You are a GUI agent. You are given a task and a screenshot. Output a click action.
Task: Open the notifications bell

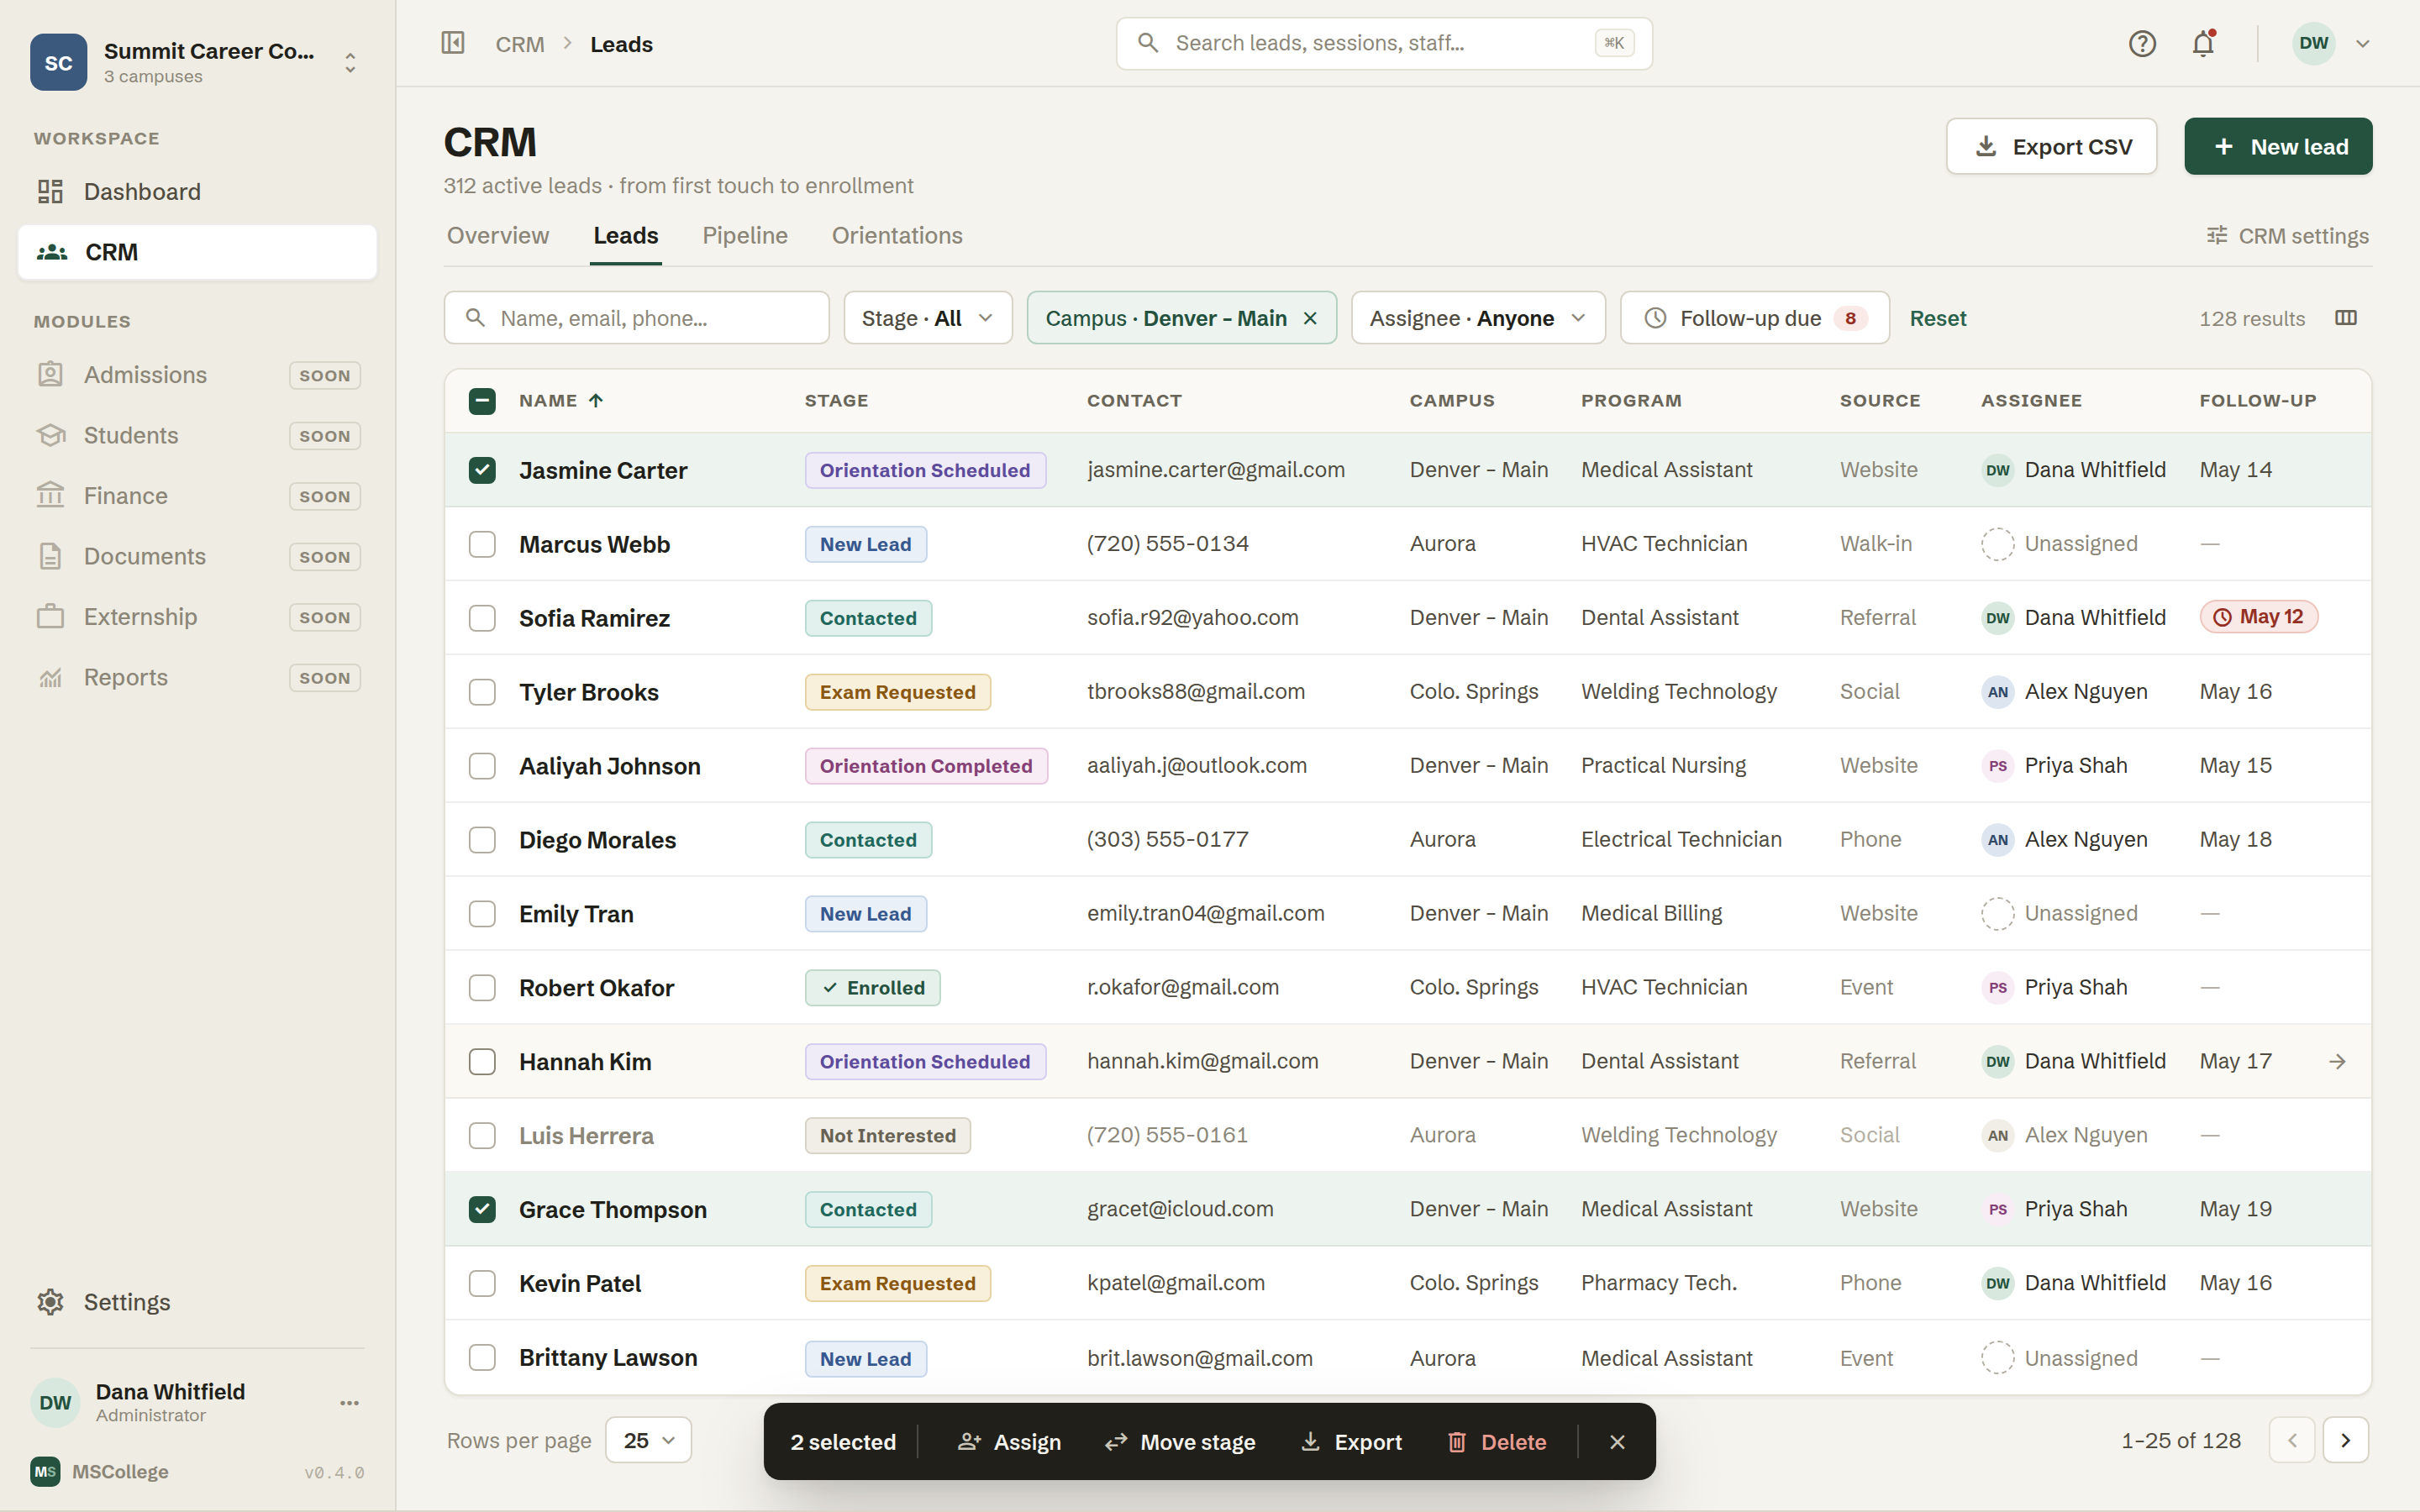(x=2203, y=43)
